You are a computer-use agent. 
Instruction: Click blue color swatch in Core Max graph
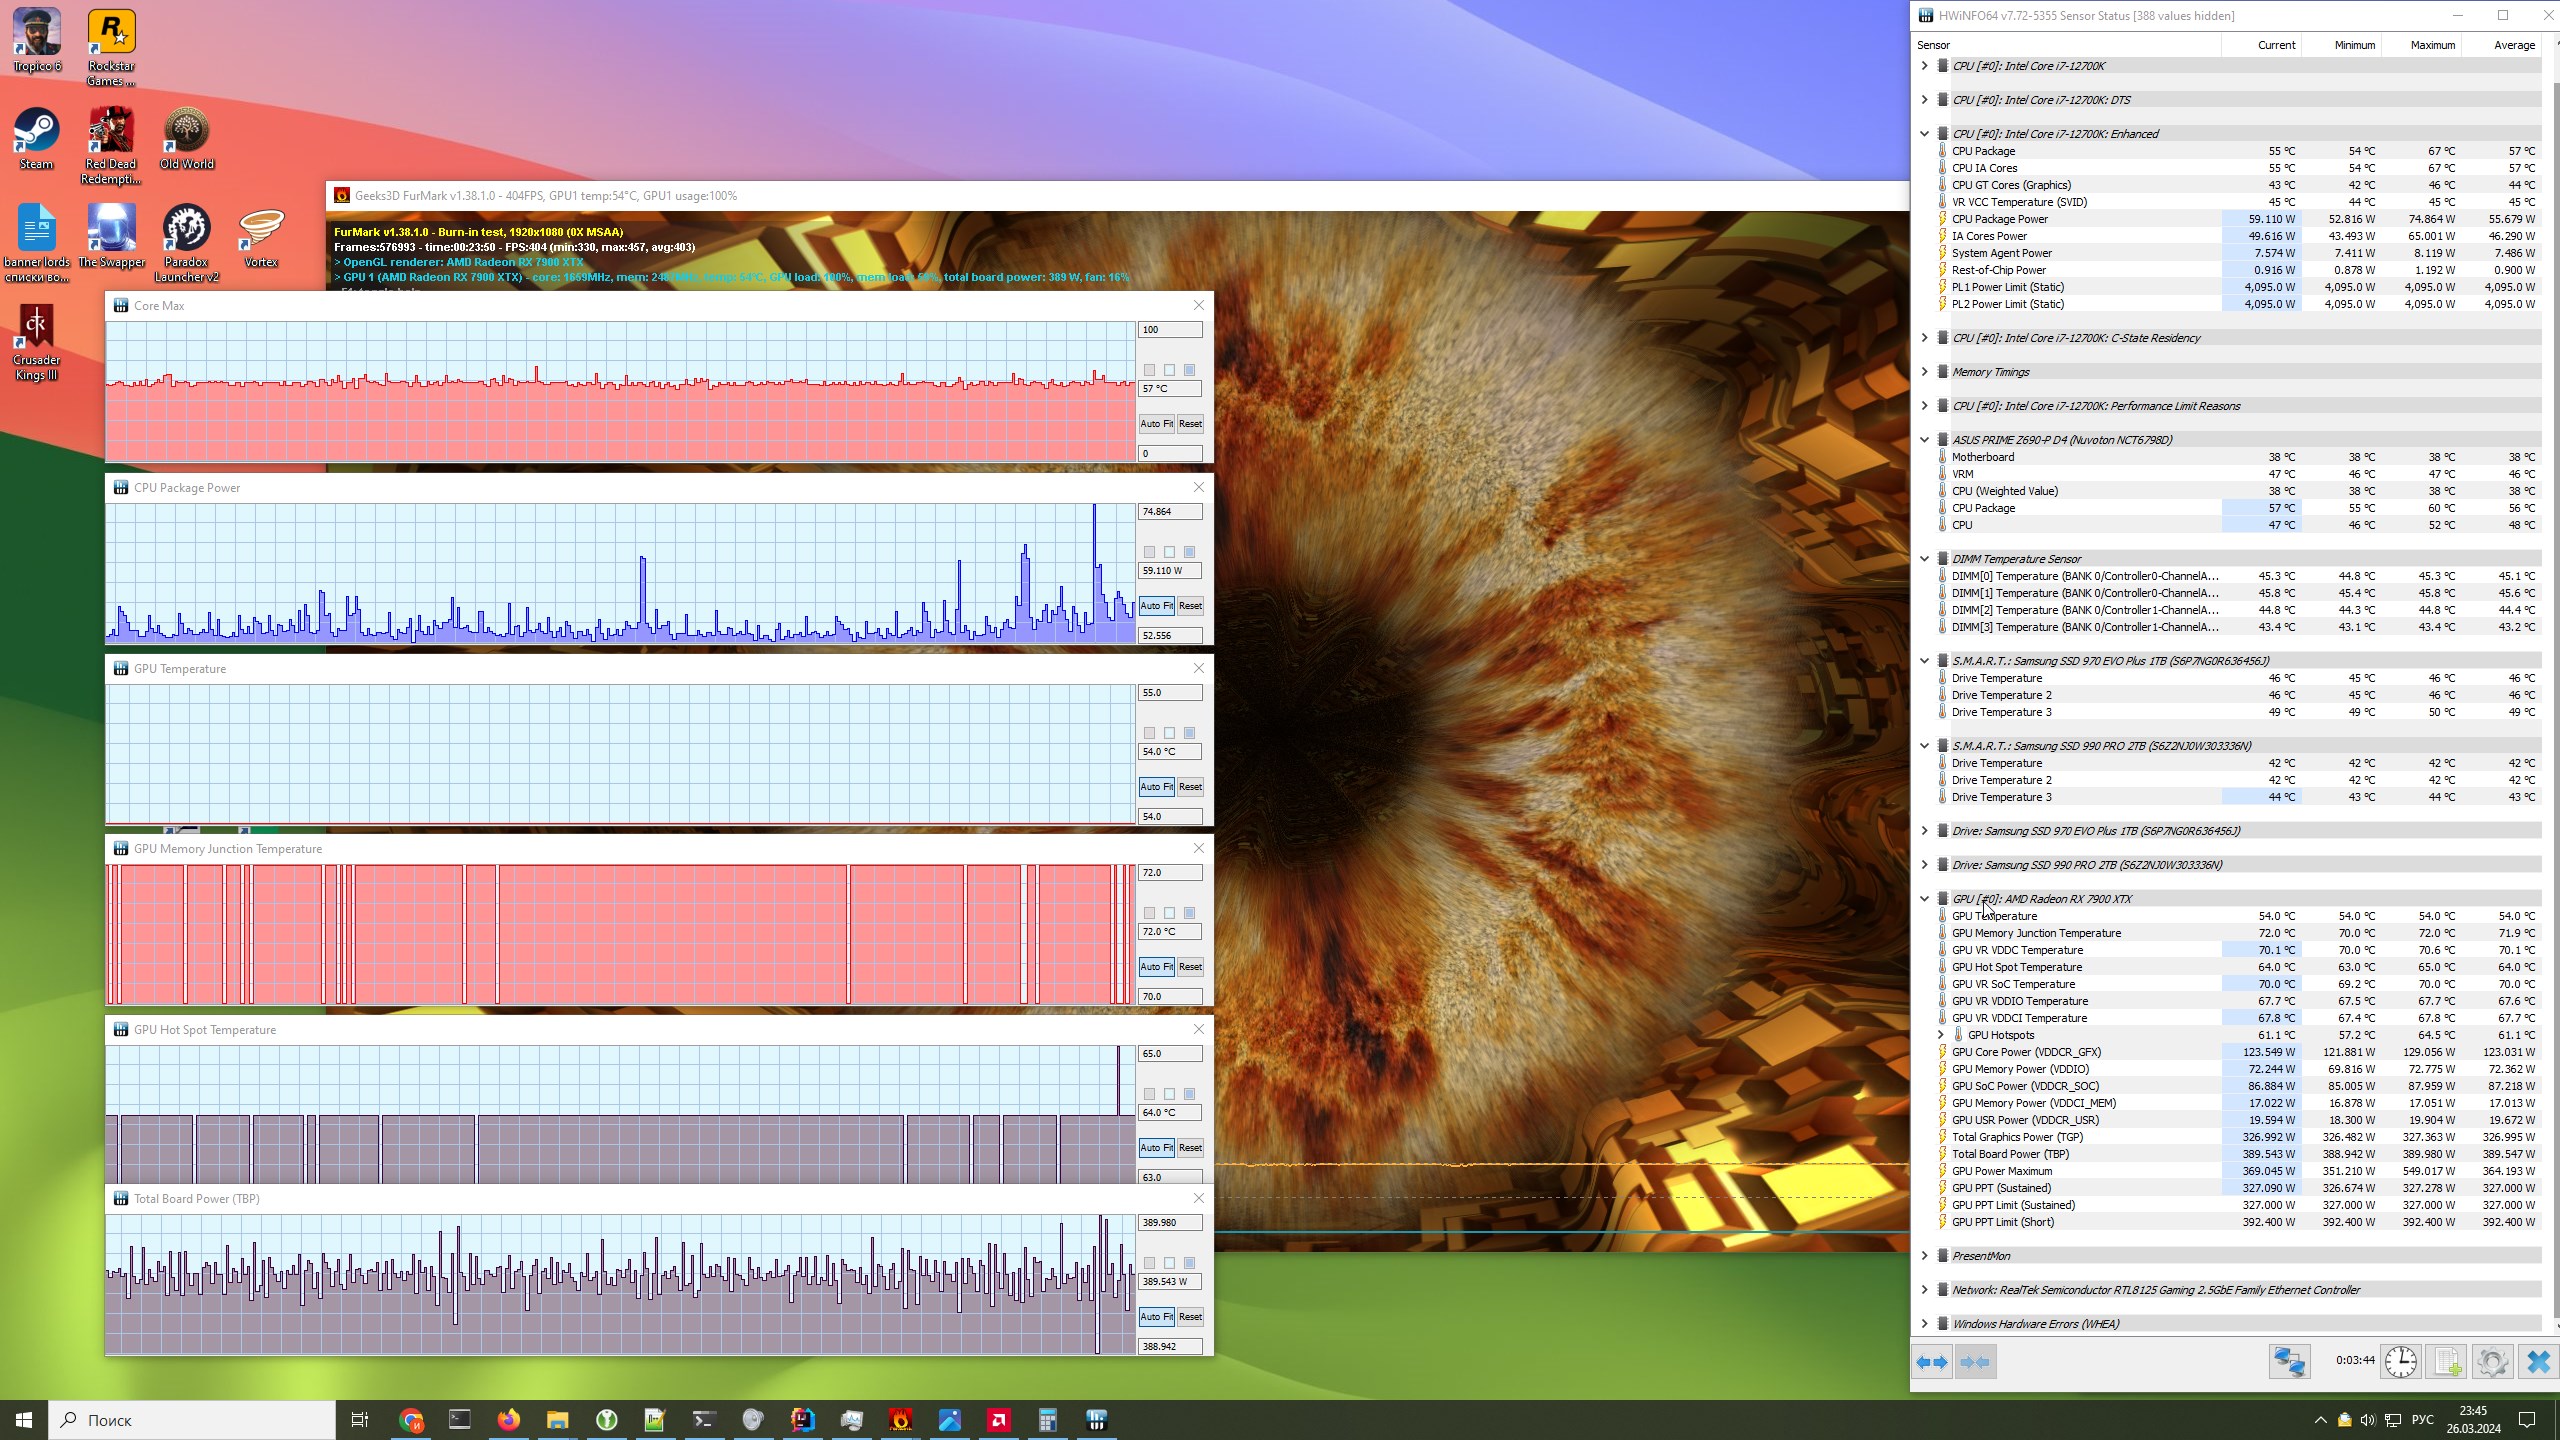point(1189,370)
